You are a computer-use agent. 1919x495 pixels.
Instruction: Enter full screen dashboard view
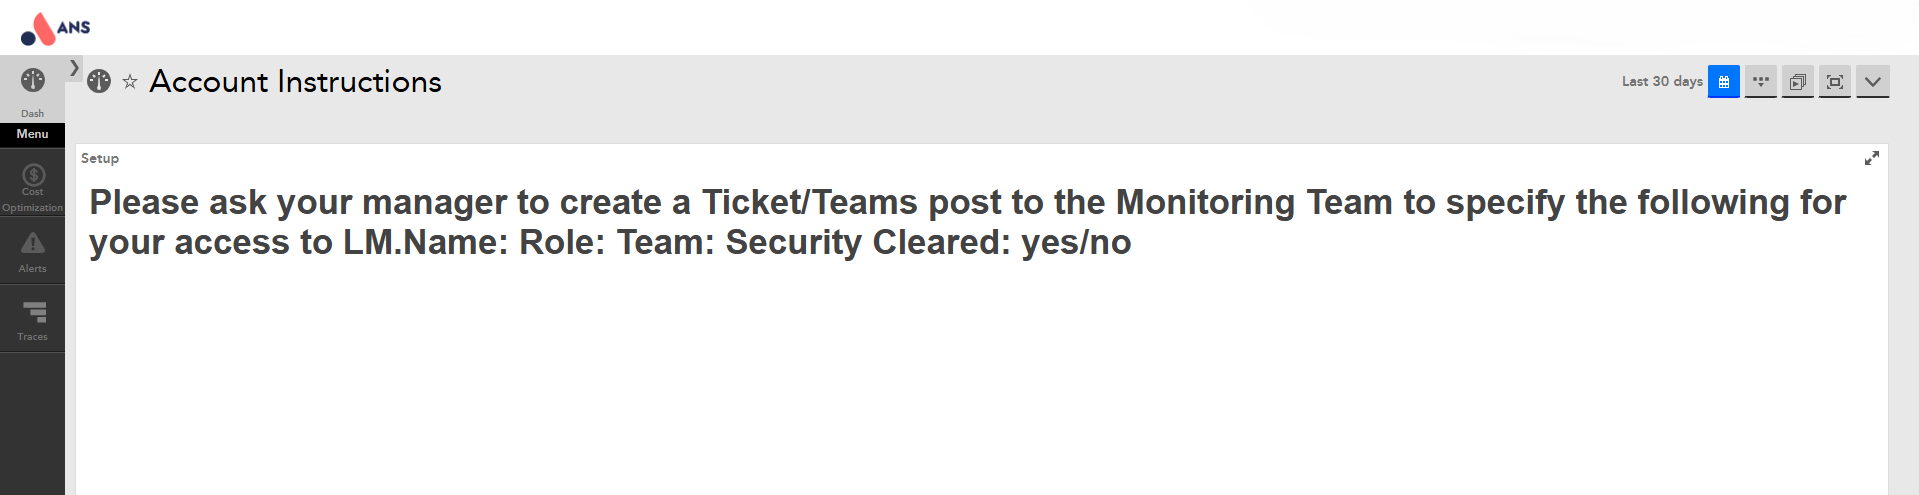click(x=1834, y=82)
